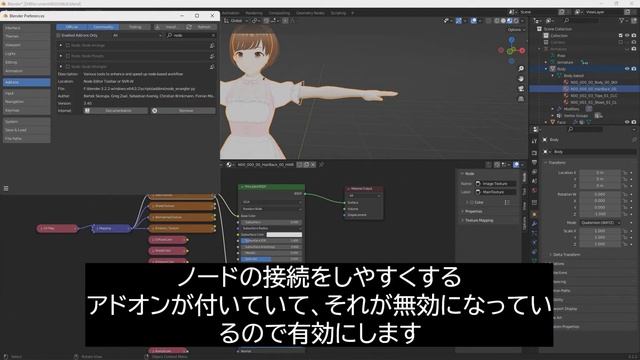Switch to Official add-ons tab
This screenshot has width=640, height=360.
[72, 27]
